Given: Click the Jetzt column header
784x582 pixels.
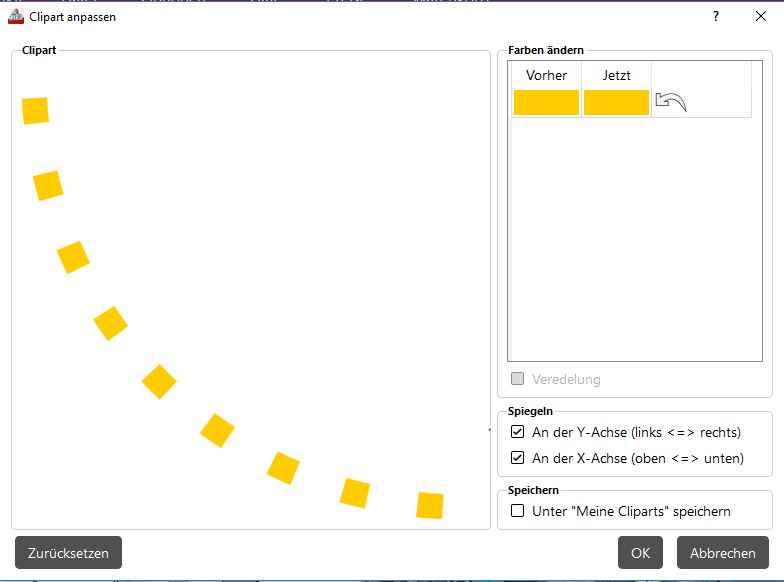Looking at the screenshot, I should pos(617,76).
